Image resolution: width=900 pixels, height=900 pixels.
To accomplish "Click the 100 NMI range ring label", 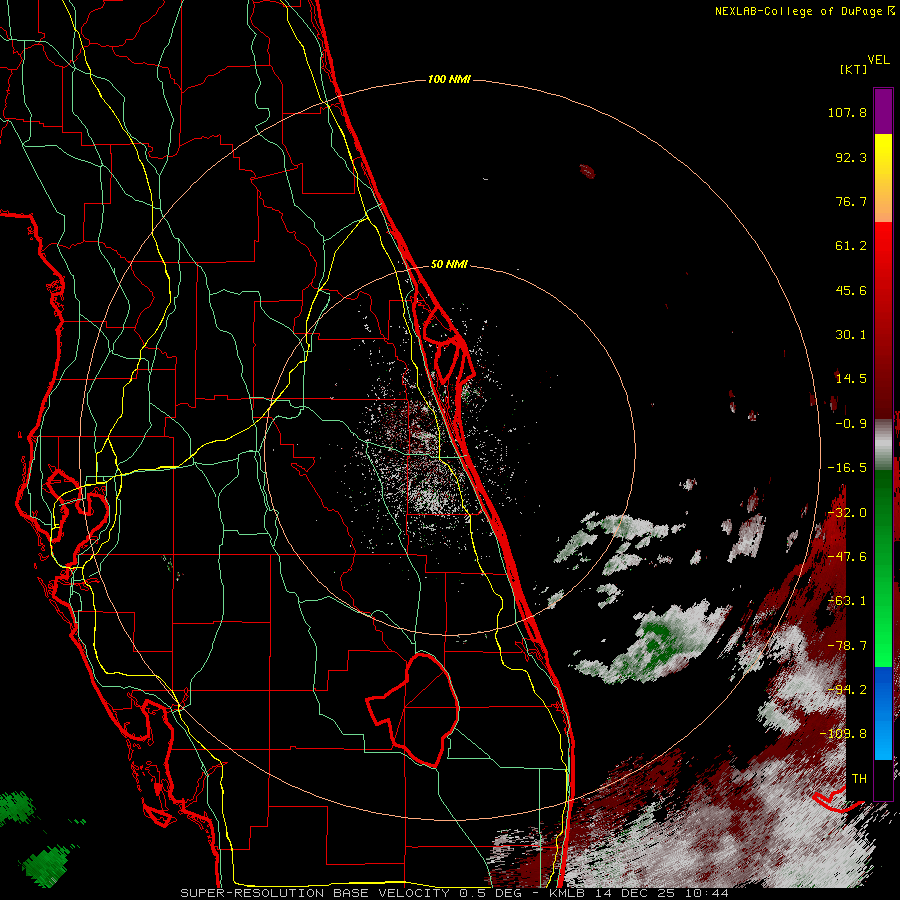I will click(x=449, y=79).
